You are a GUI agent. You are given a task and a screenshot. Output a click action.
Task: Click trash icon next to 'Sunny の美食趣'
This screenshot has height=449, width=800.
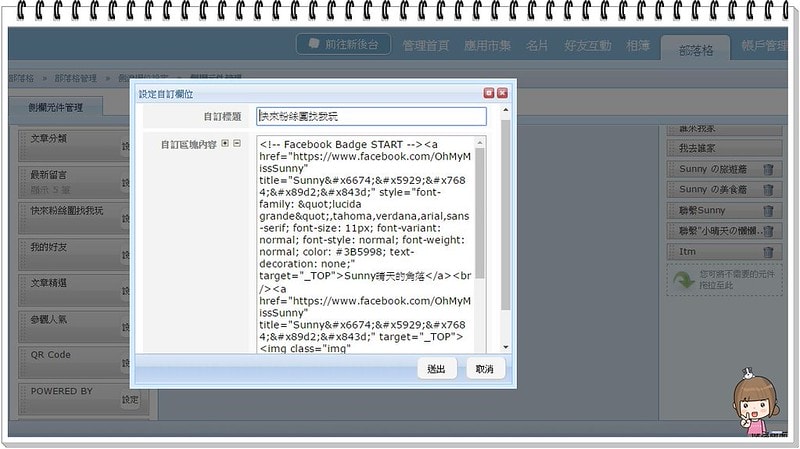767,191
